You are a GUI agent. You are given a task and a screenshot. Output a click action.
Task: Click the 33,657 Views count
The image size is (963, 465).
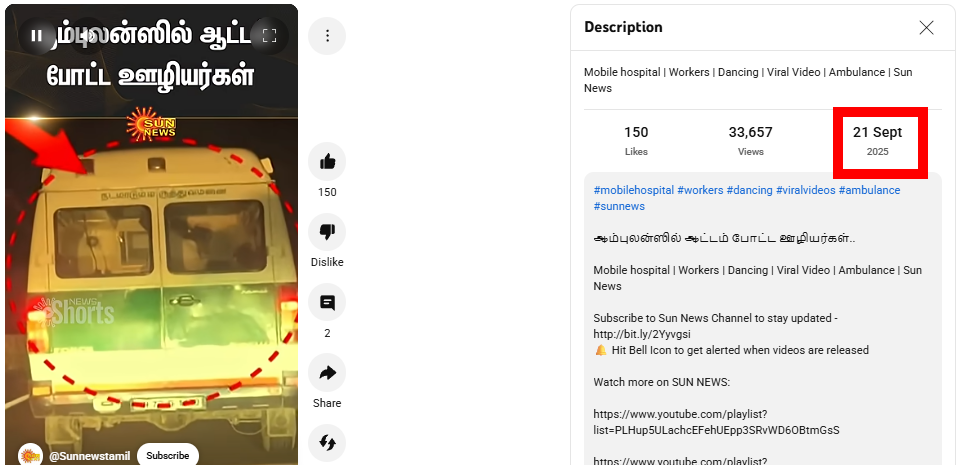(x=751, y=141)
